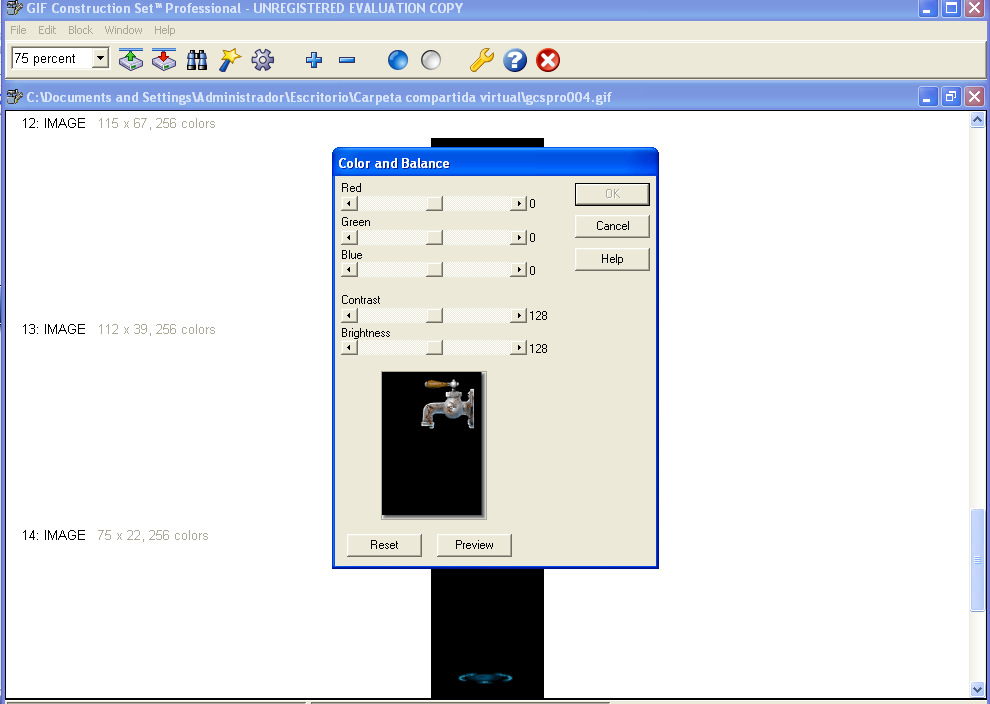Click the application icon in the title bar
This screenshot has height=704, width=990.
14,8
